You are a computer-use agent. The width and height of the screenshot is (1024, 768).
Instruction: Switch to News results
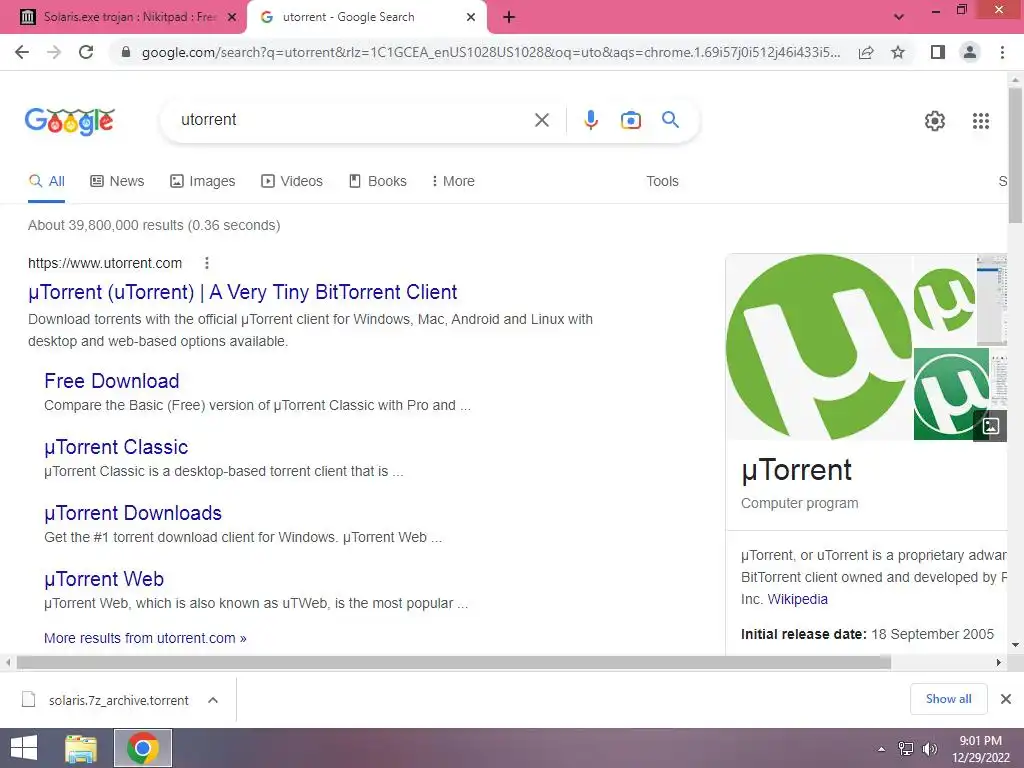(x=117, y=182)
